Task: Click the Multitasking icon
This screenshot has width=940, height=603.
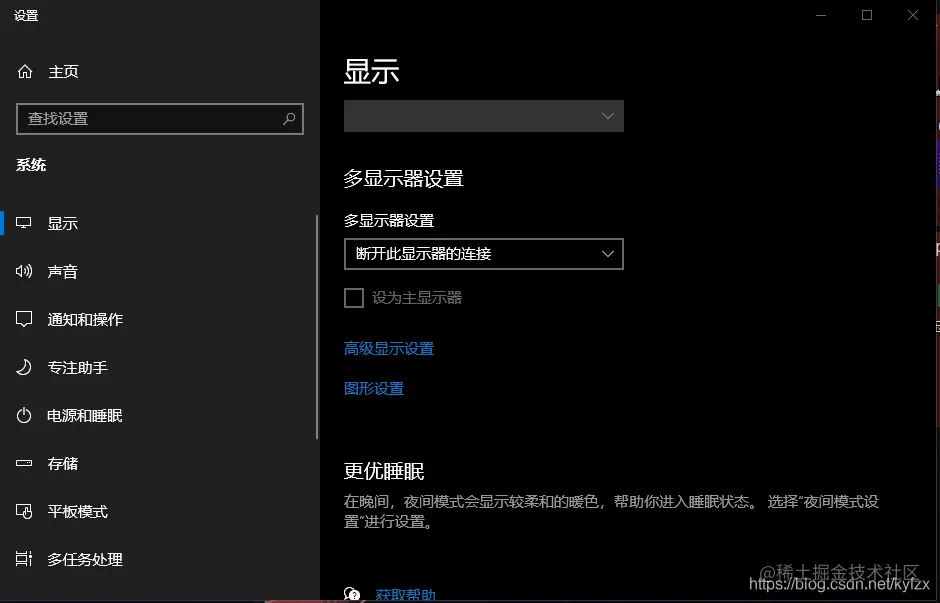Action: pos(24,559)
